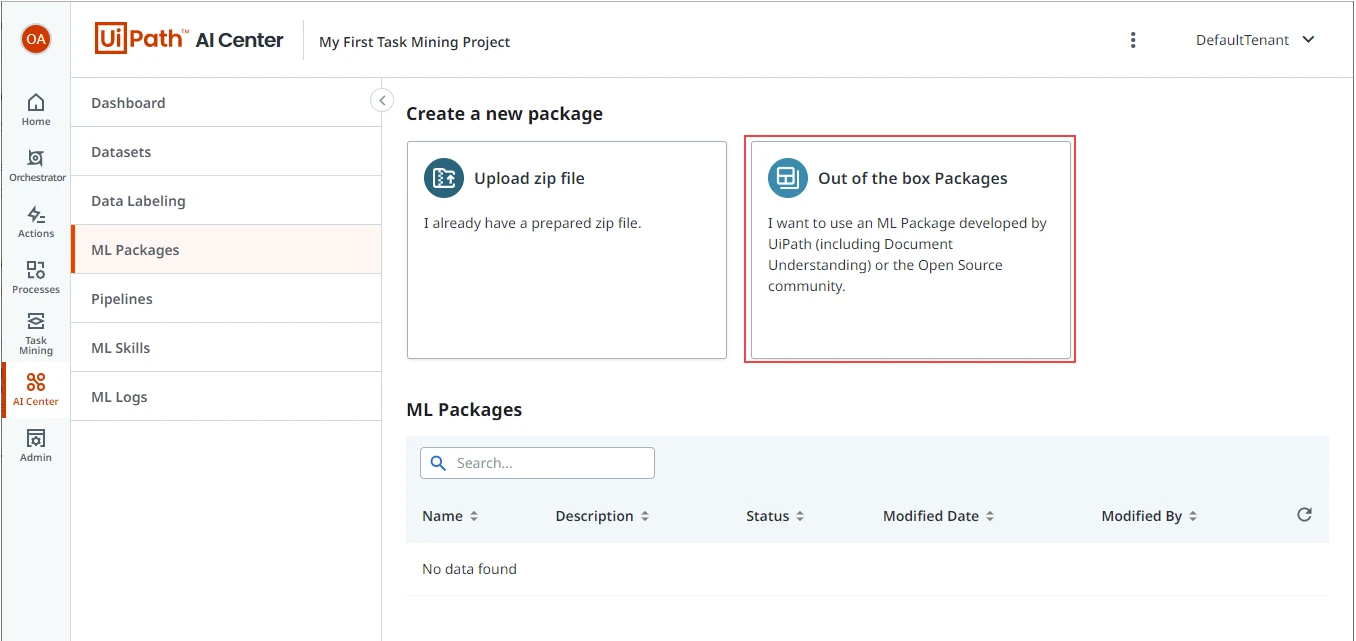Sort table by Modified By column

pos(1150,516)
